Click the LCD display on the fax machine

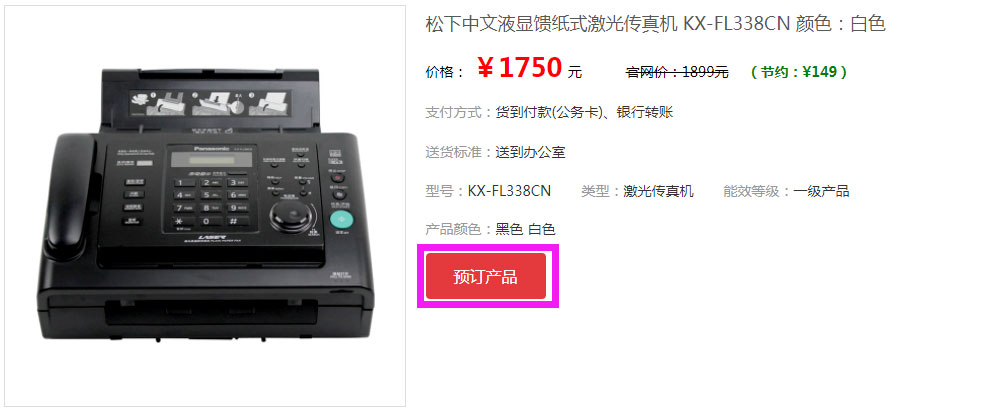point(209,160)
